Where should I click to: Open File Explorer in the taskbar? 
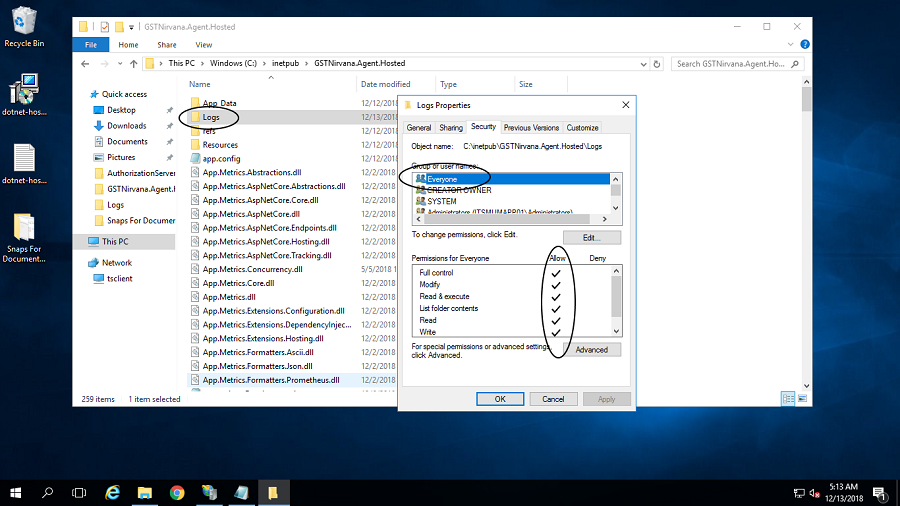(145, 493)
